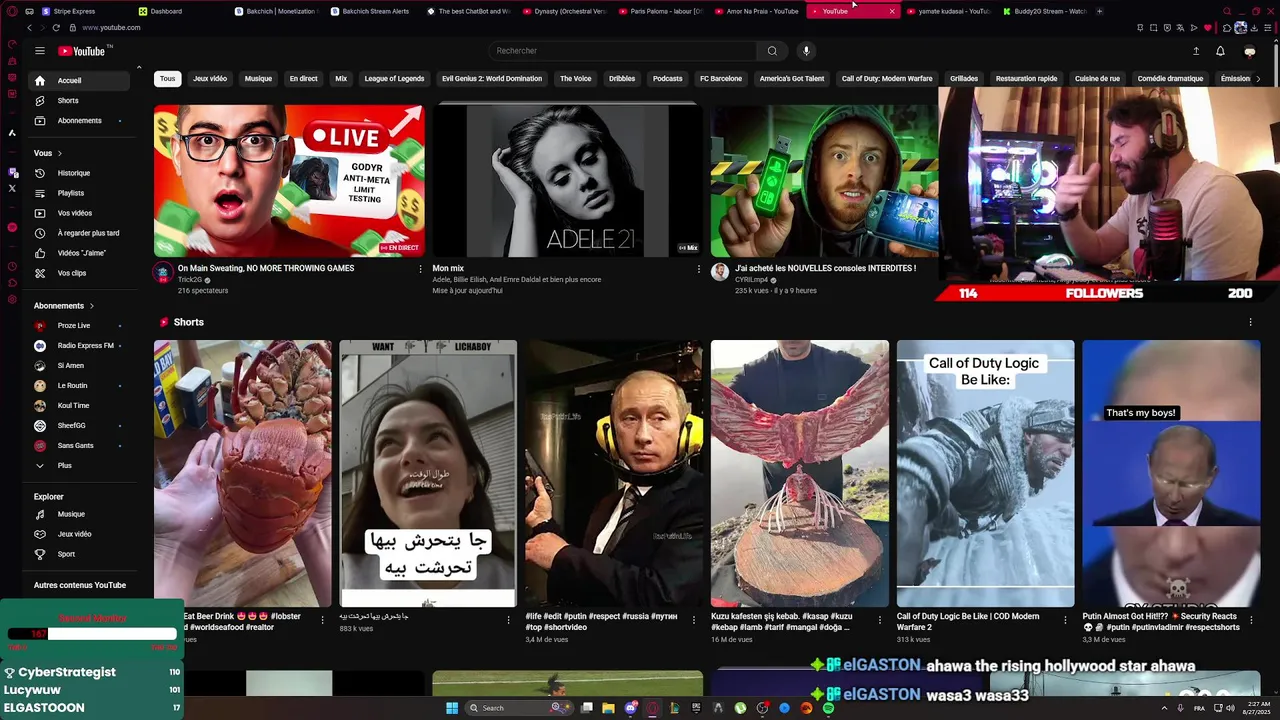Open Vidéos "J'aime" list
This screenshot has height=720, width=1280.
78,253
